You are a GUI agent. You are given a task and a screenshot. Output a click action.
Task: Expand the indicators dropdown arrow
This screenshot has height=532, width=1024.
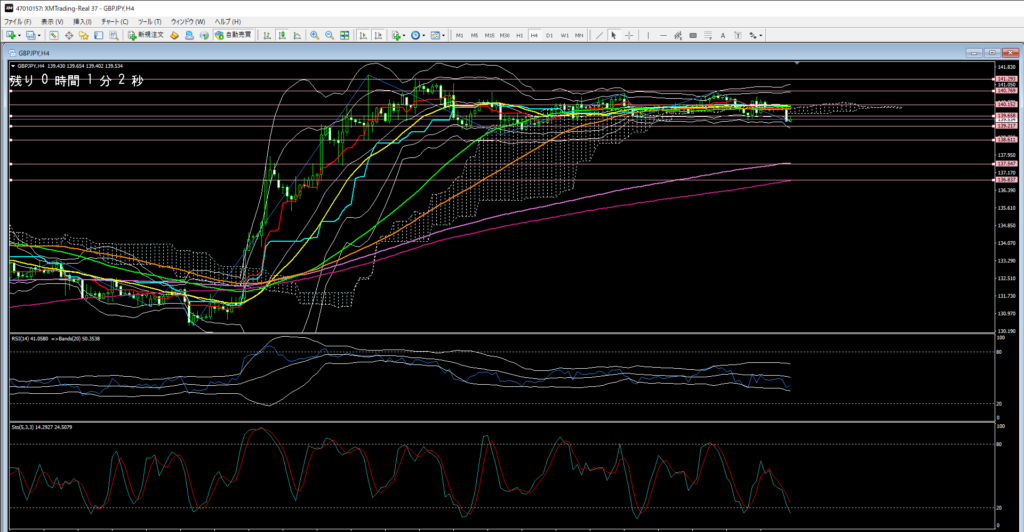[x=404, y=35]
